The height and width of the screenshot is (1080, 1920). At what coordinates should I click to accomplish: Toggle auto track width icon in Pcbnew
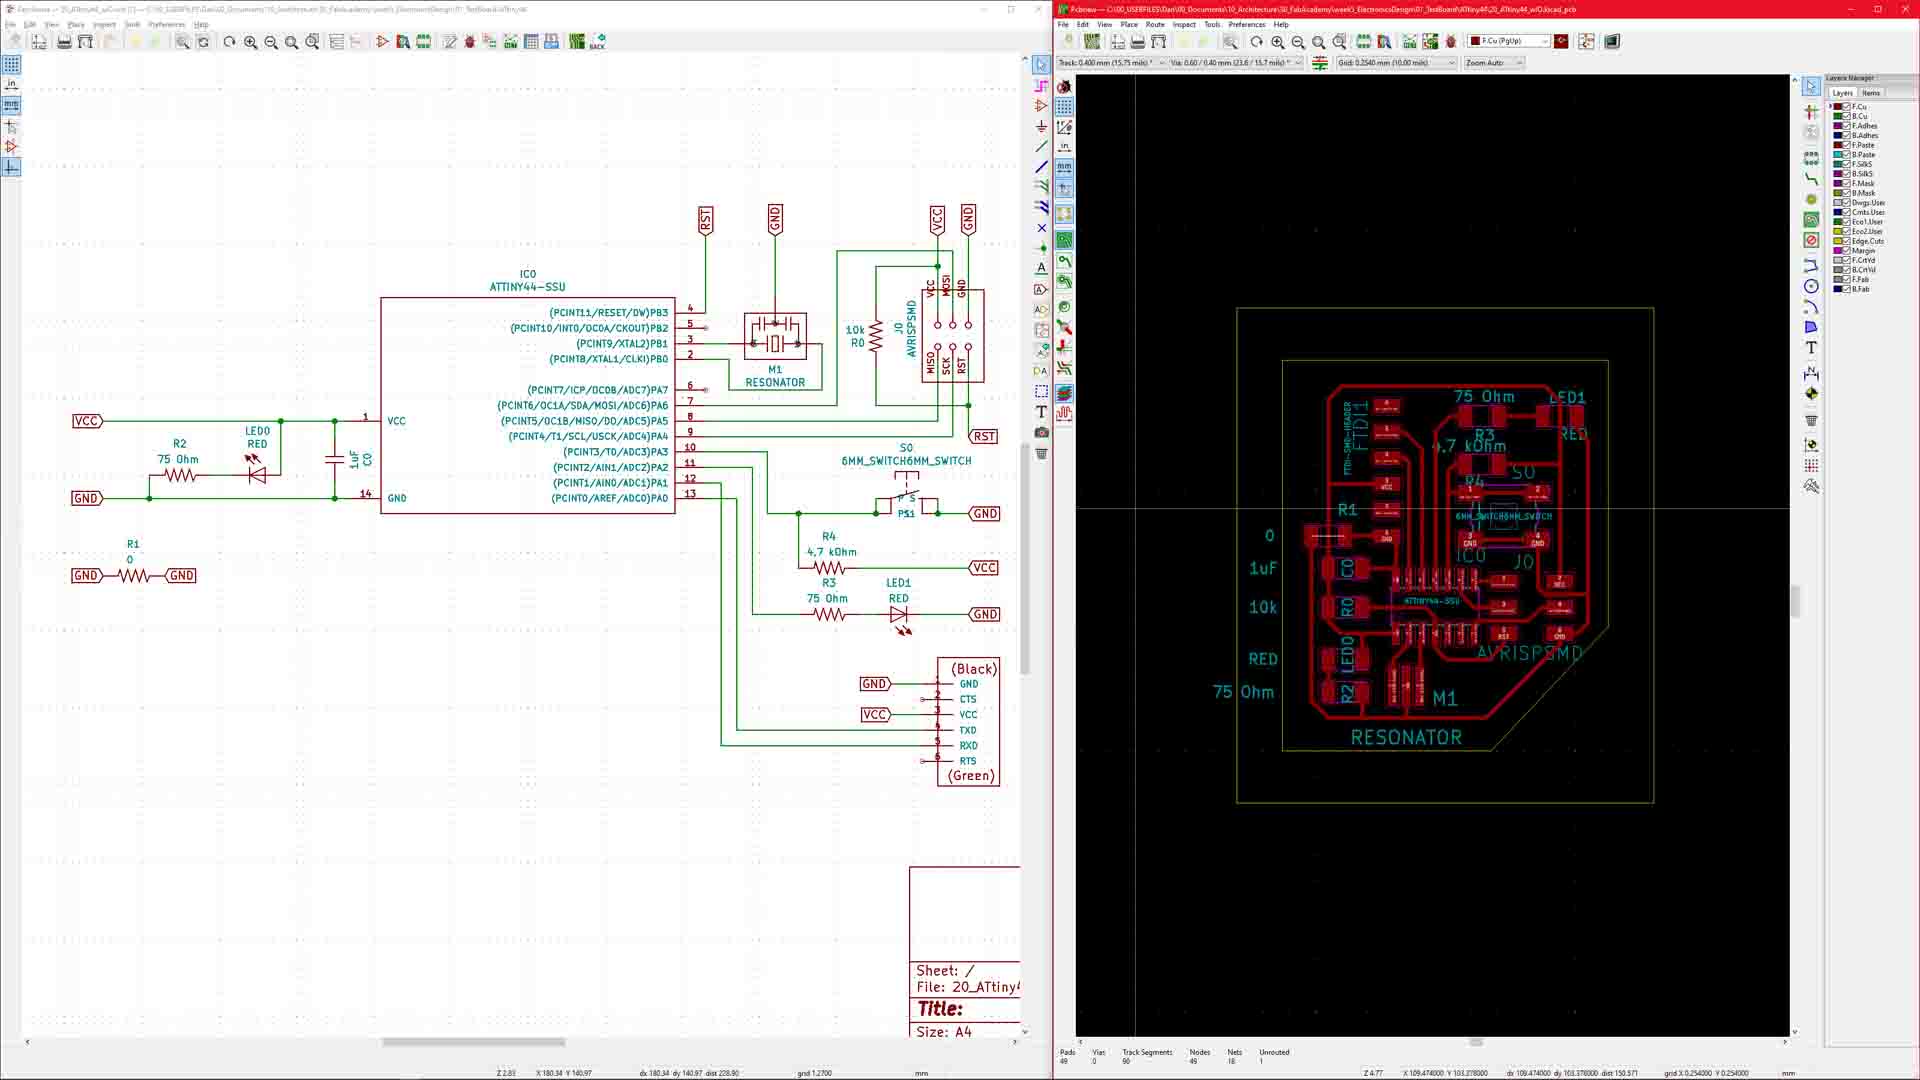(1320, 63)
